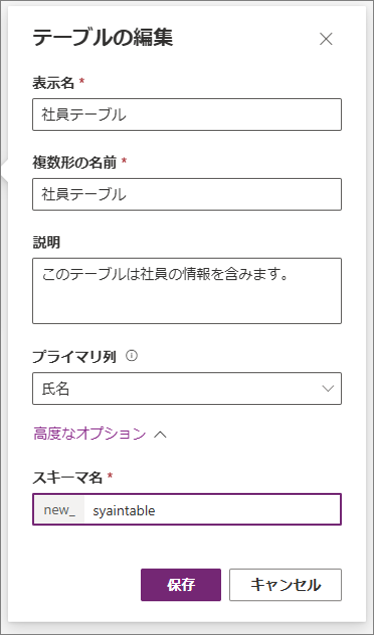Focus the 表示名 text field

(x=187, y=115)
